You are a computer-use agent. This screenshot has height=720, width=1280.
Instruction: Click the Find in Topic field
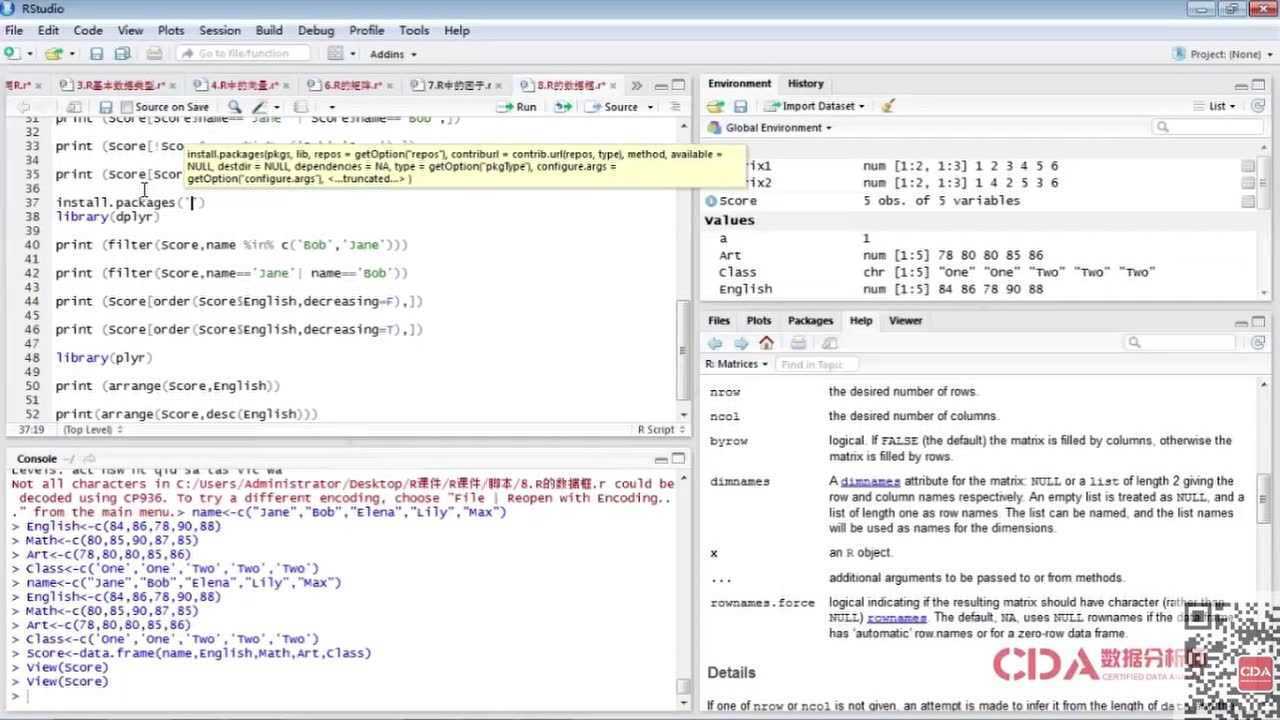(817, 365)
